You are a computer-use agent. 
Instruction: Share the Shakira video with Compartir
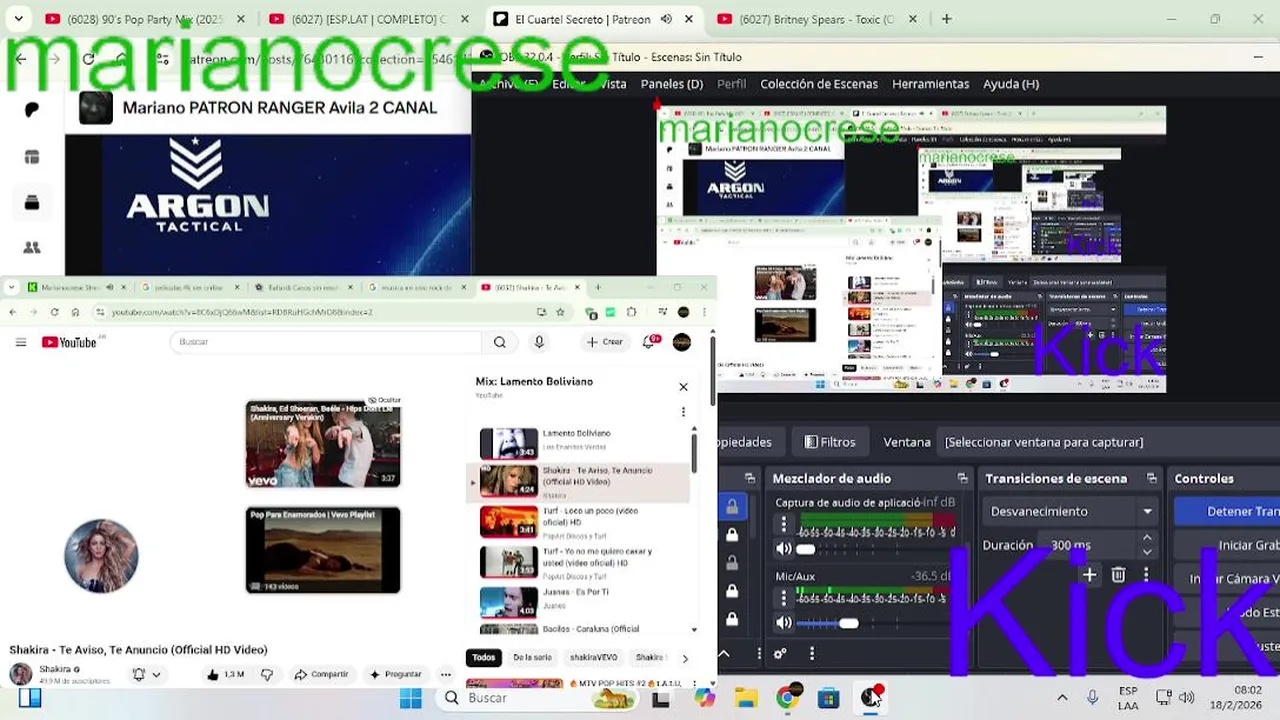321,674
